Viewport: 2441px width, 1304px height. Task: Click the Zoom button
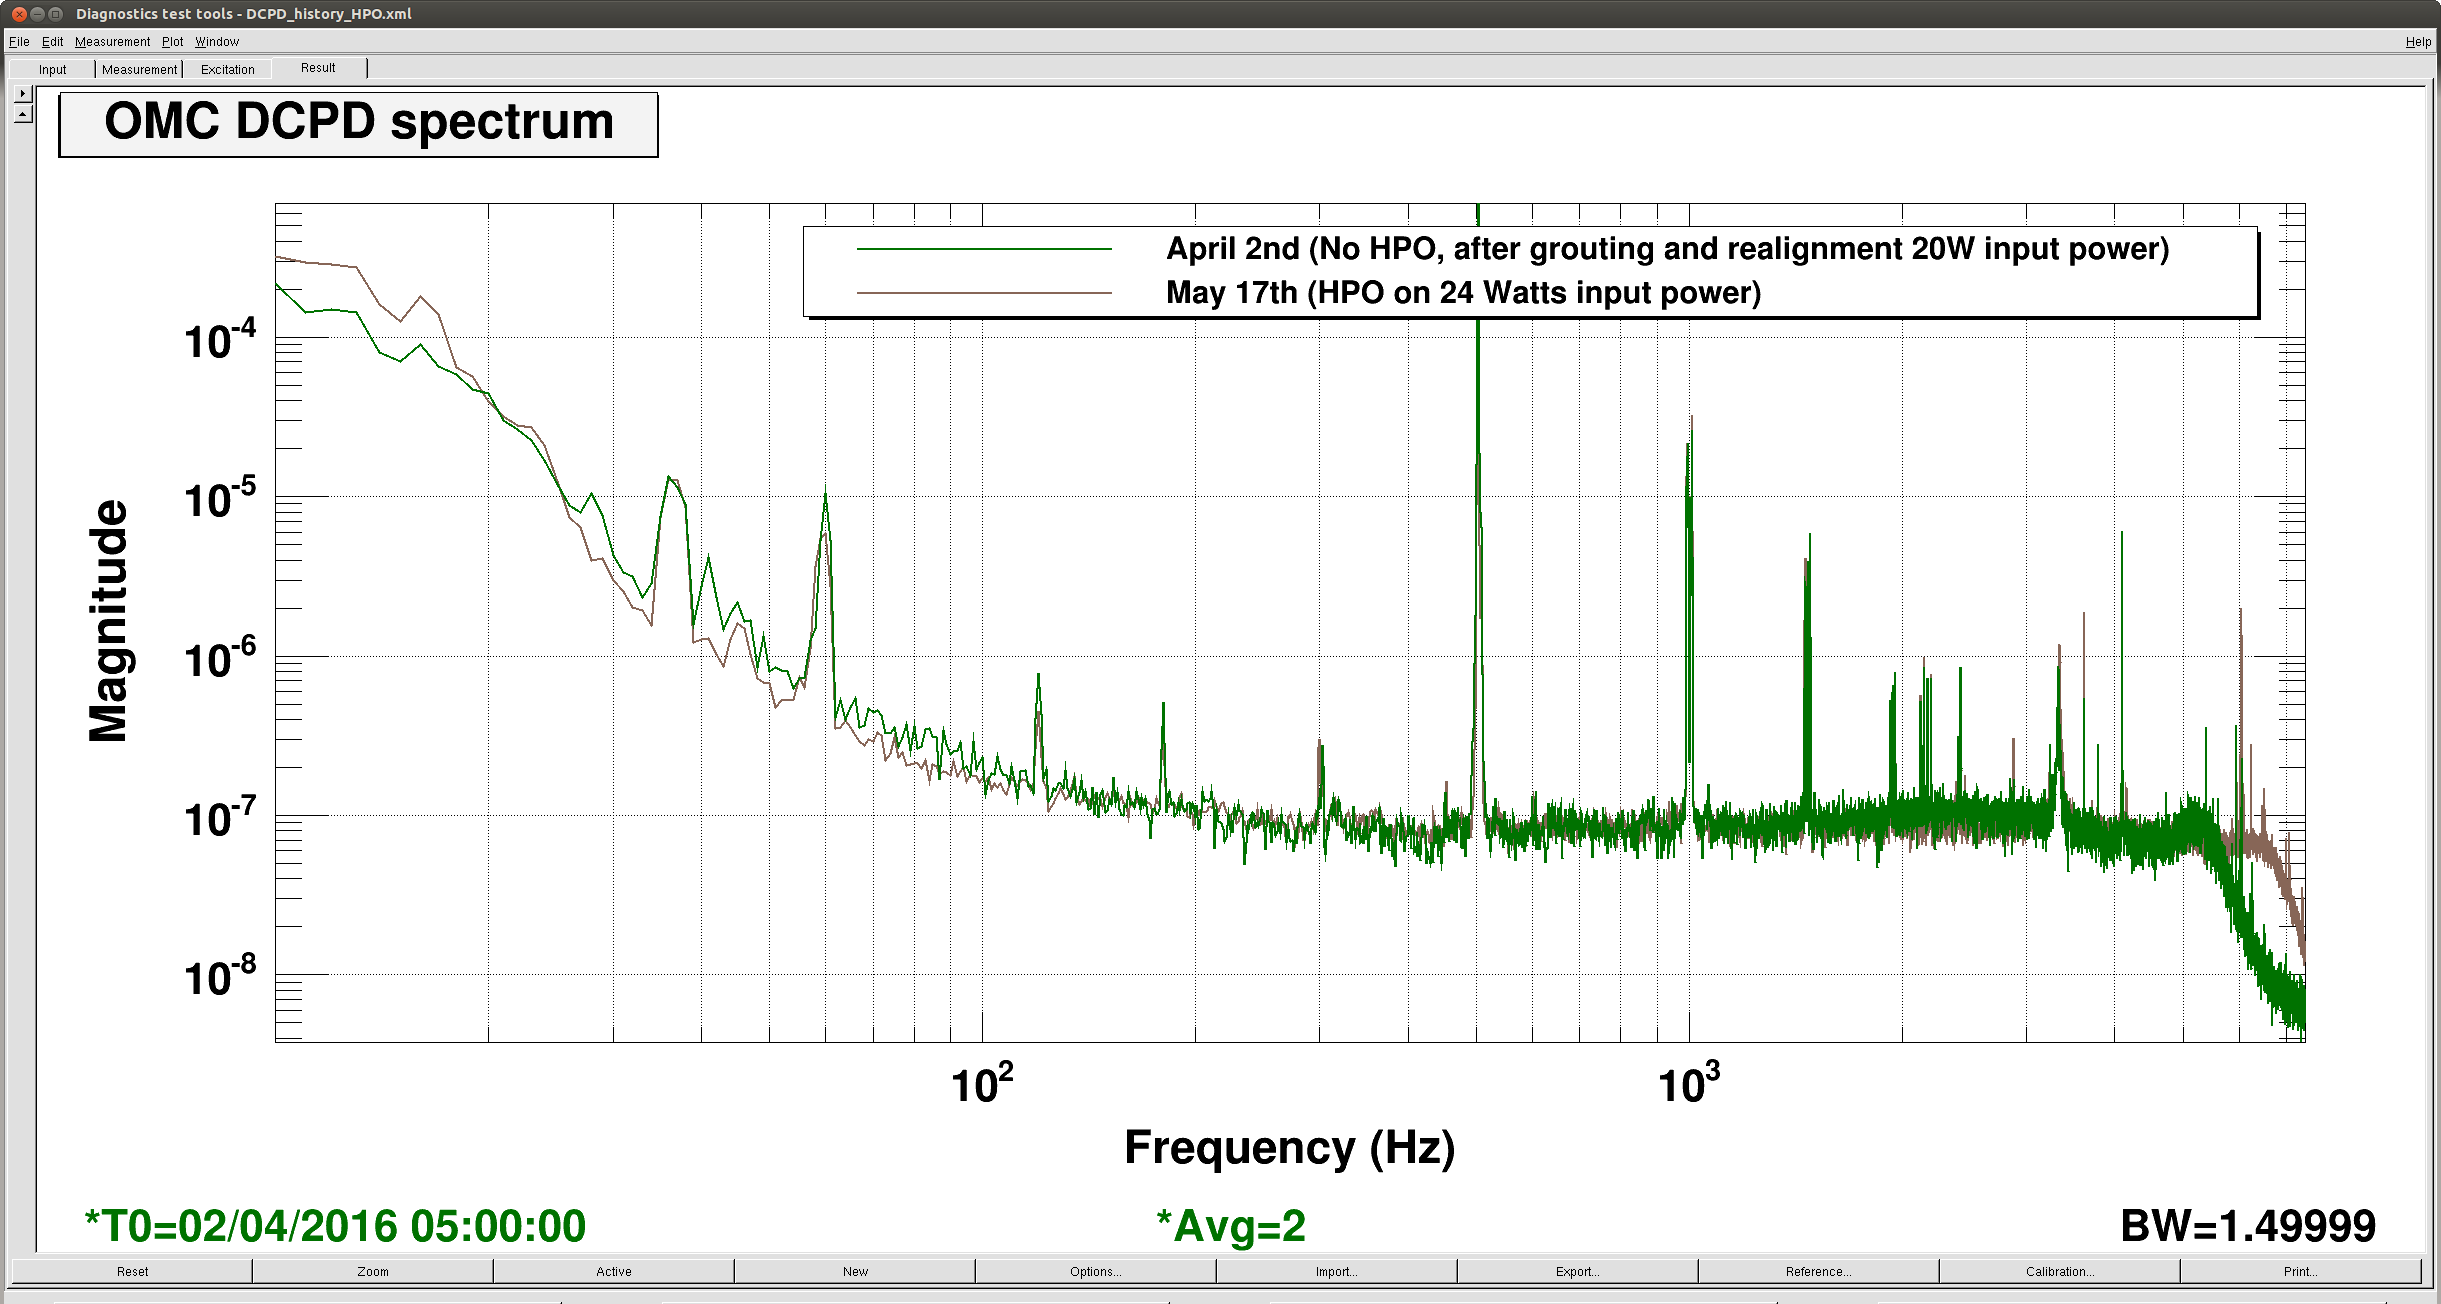373,1271
